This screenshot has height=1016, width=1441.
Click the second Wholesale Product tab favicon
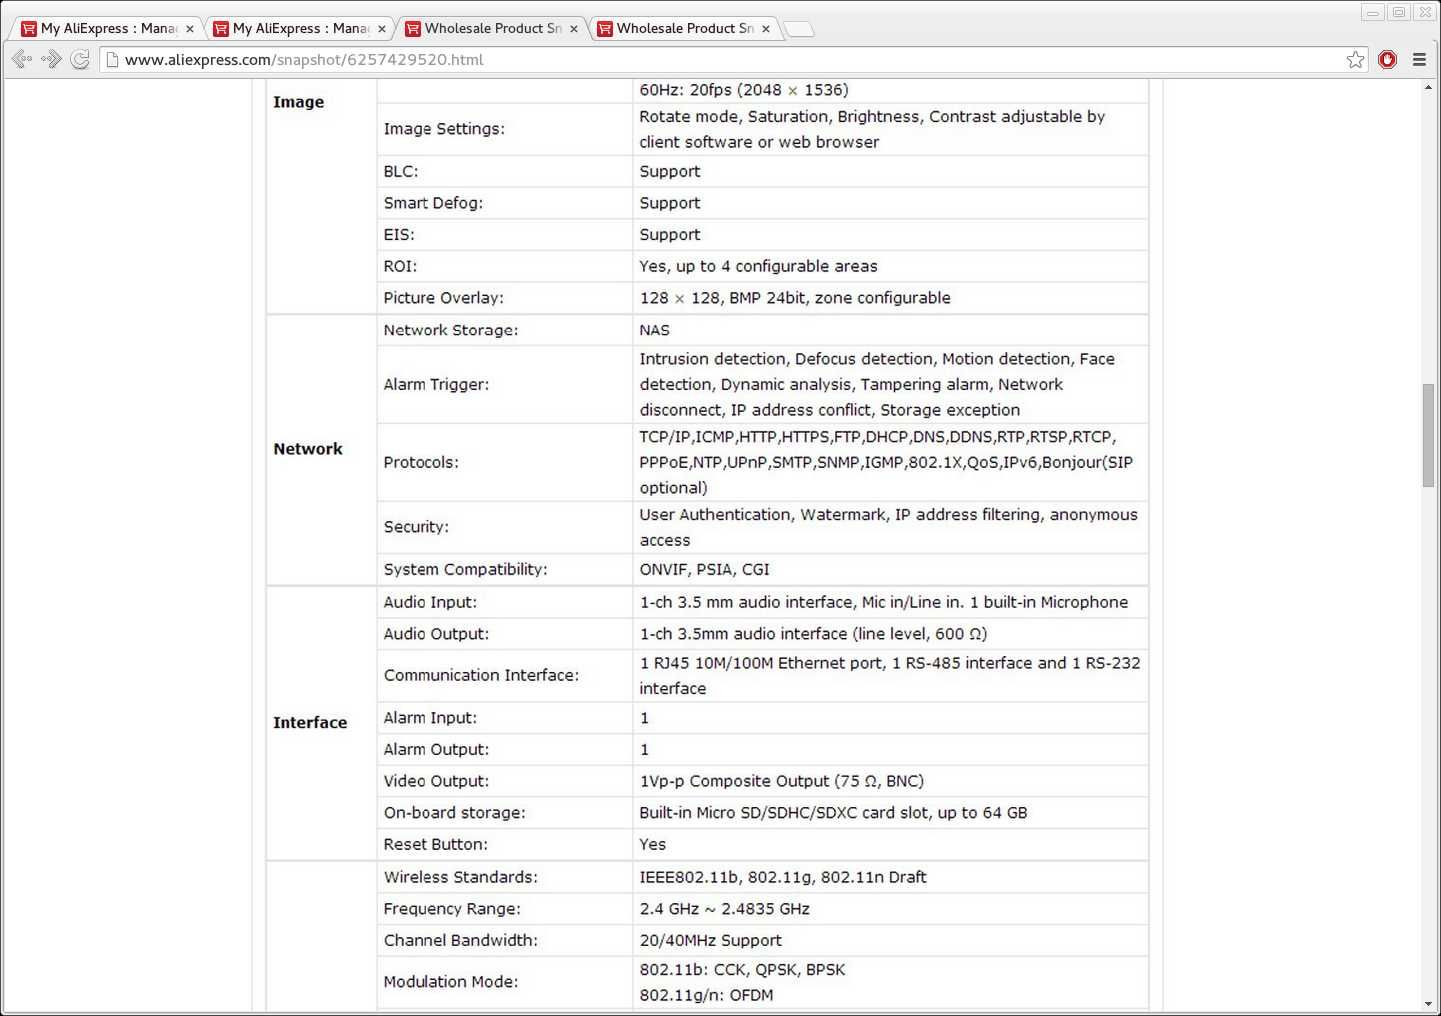(604, 29)
